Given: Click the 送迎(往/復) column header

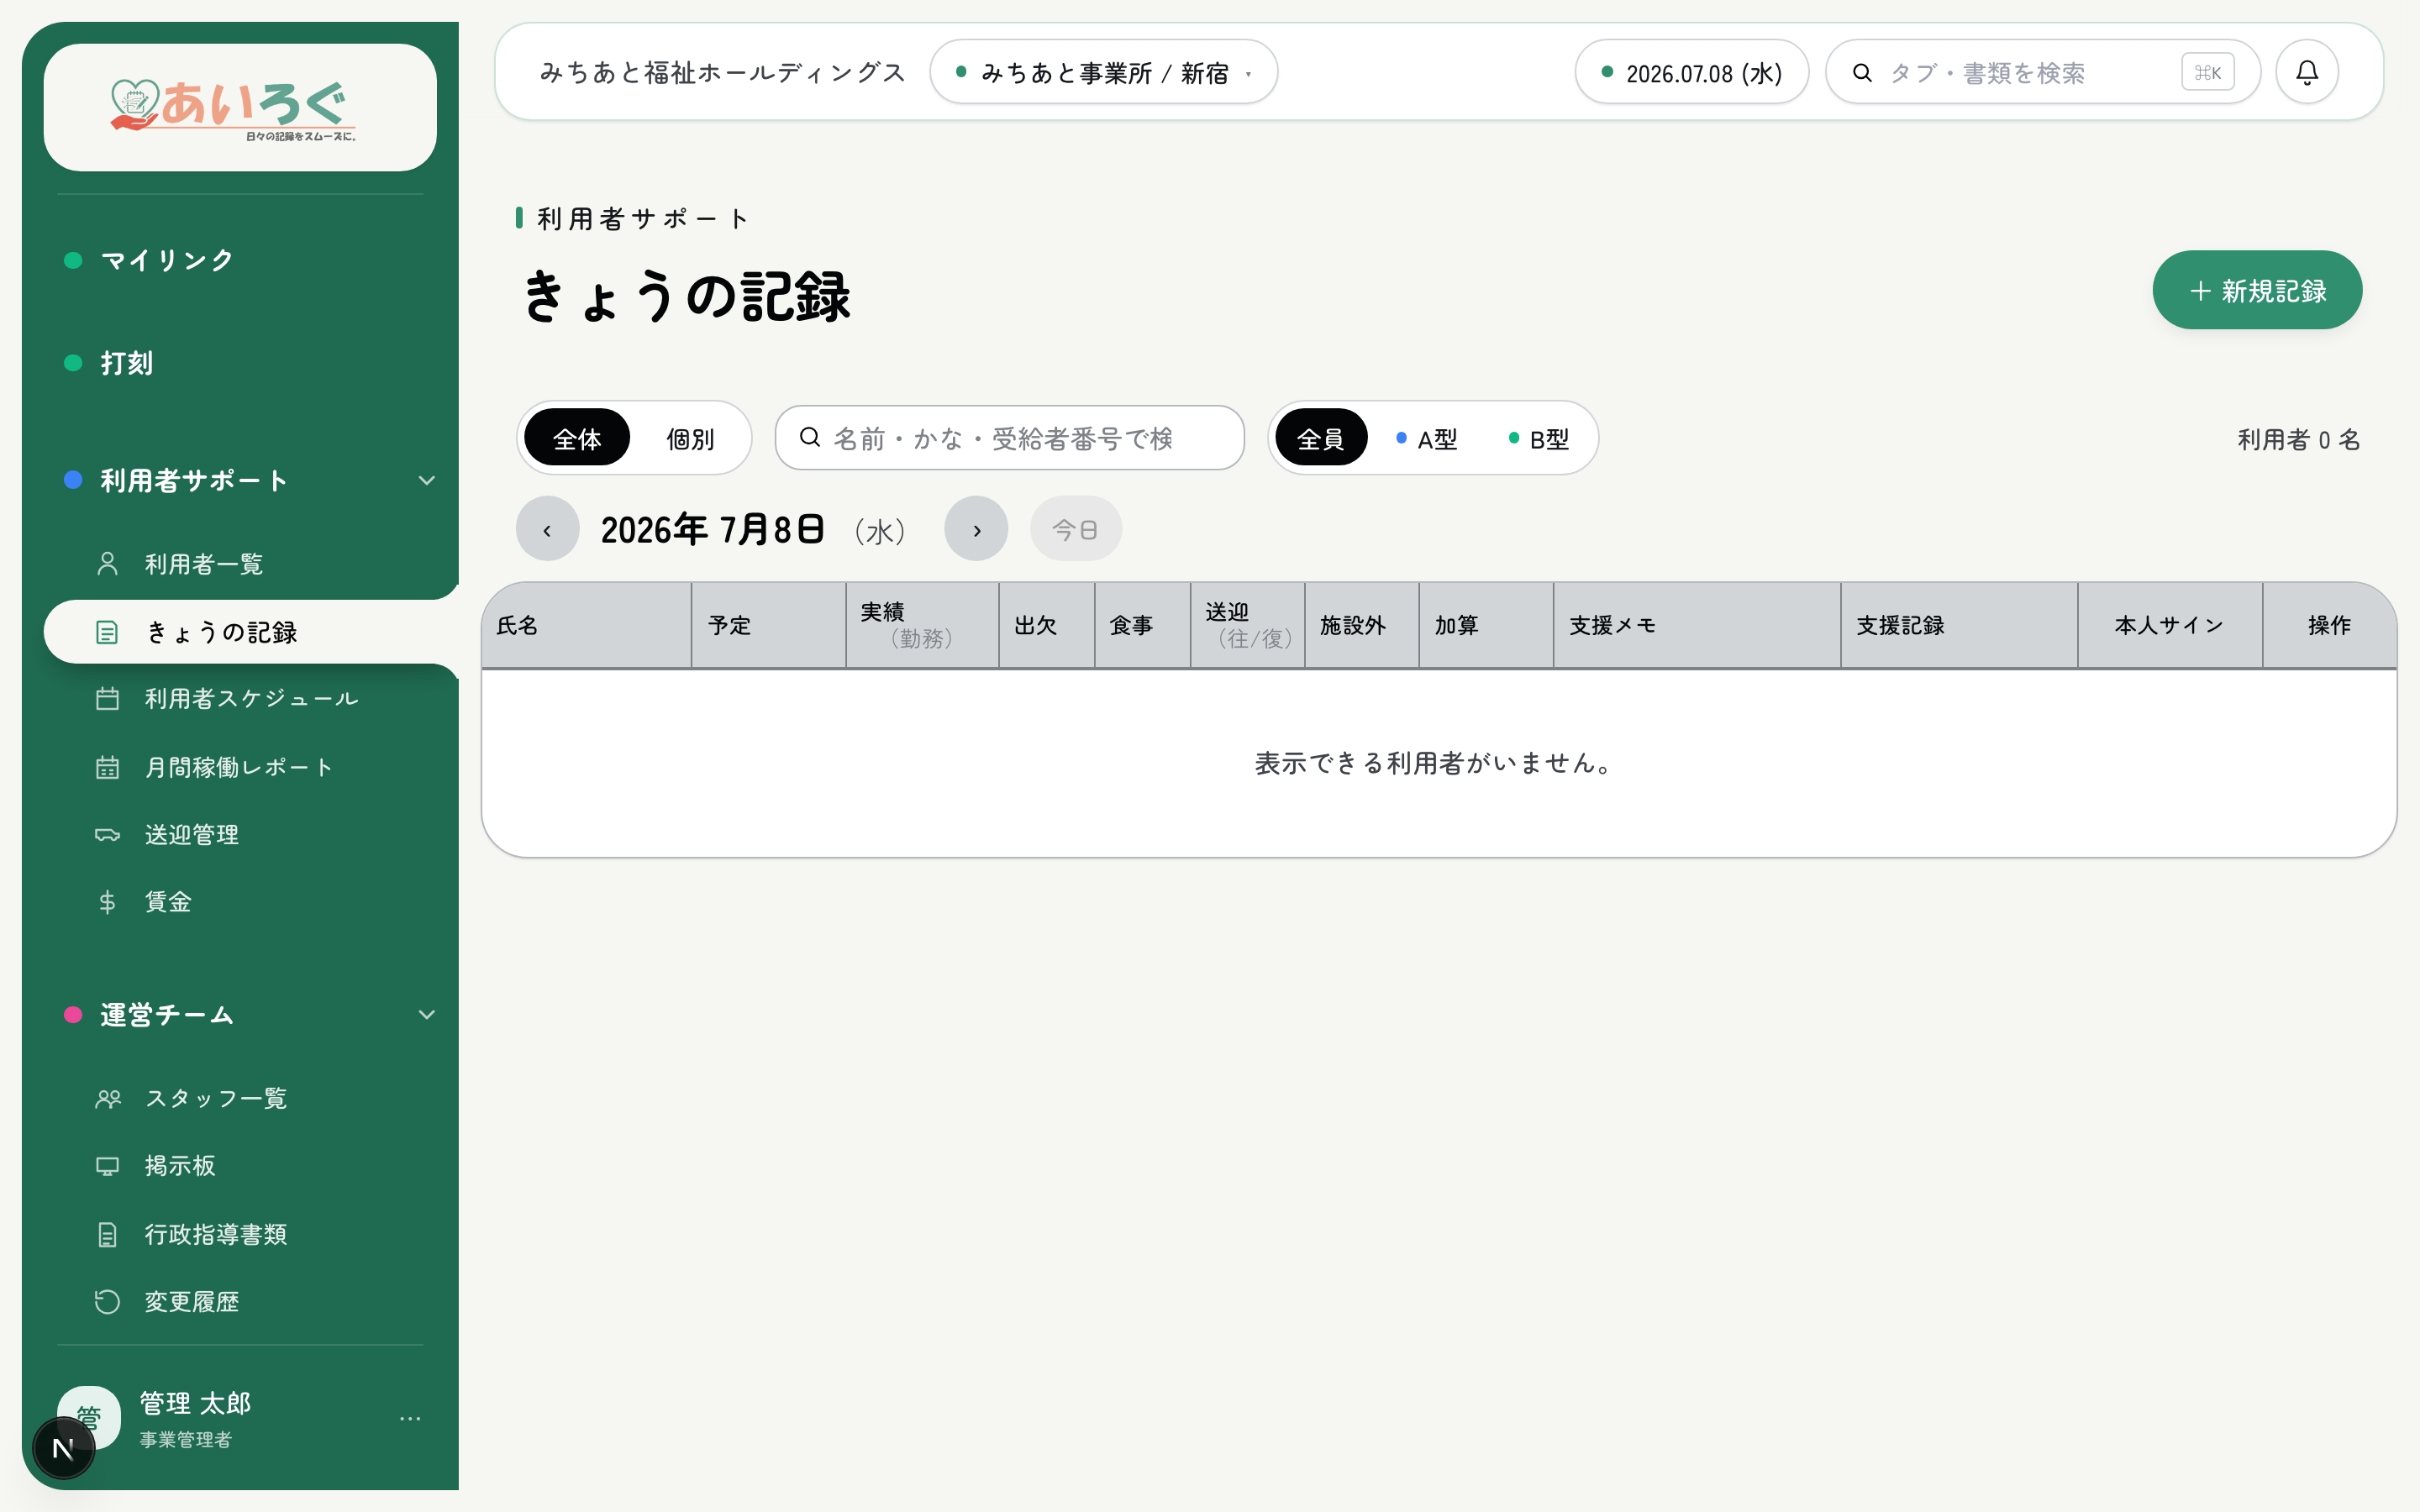Looking at the screenshot, I should tap(1247, 626).
